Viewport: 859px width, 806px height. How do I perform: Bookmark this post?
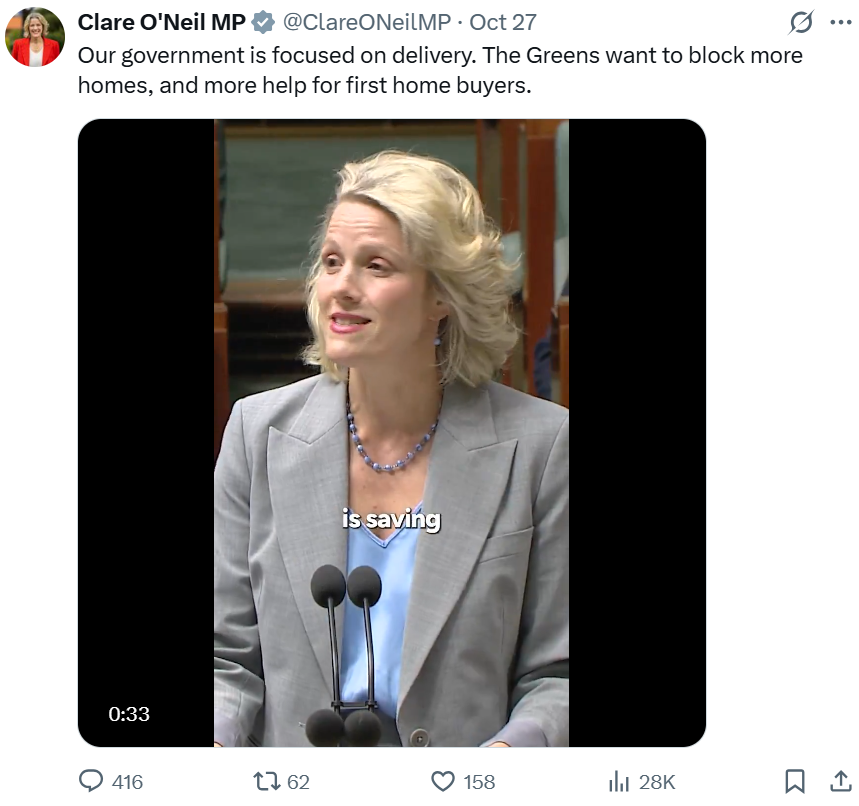point(795,781)
